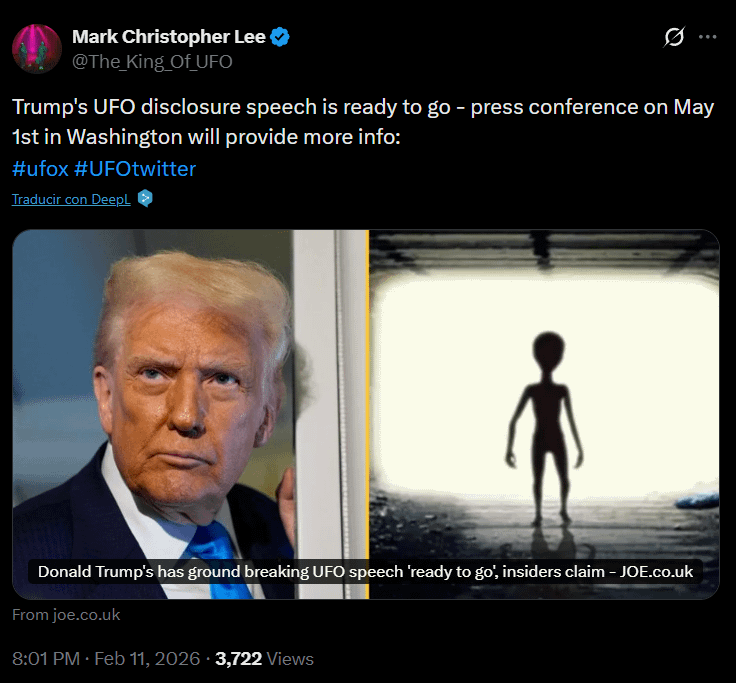Open the three-dot more options menu
Screen dimensions: 736x683
tap(707, 37)
